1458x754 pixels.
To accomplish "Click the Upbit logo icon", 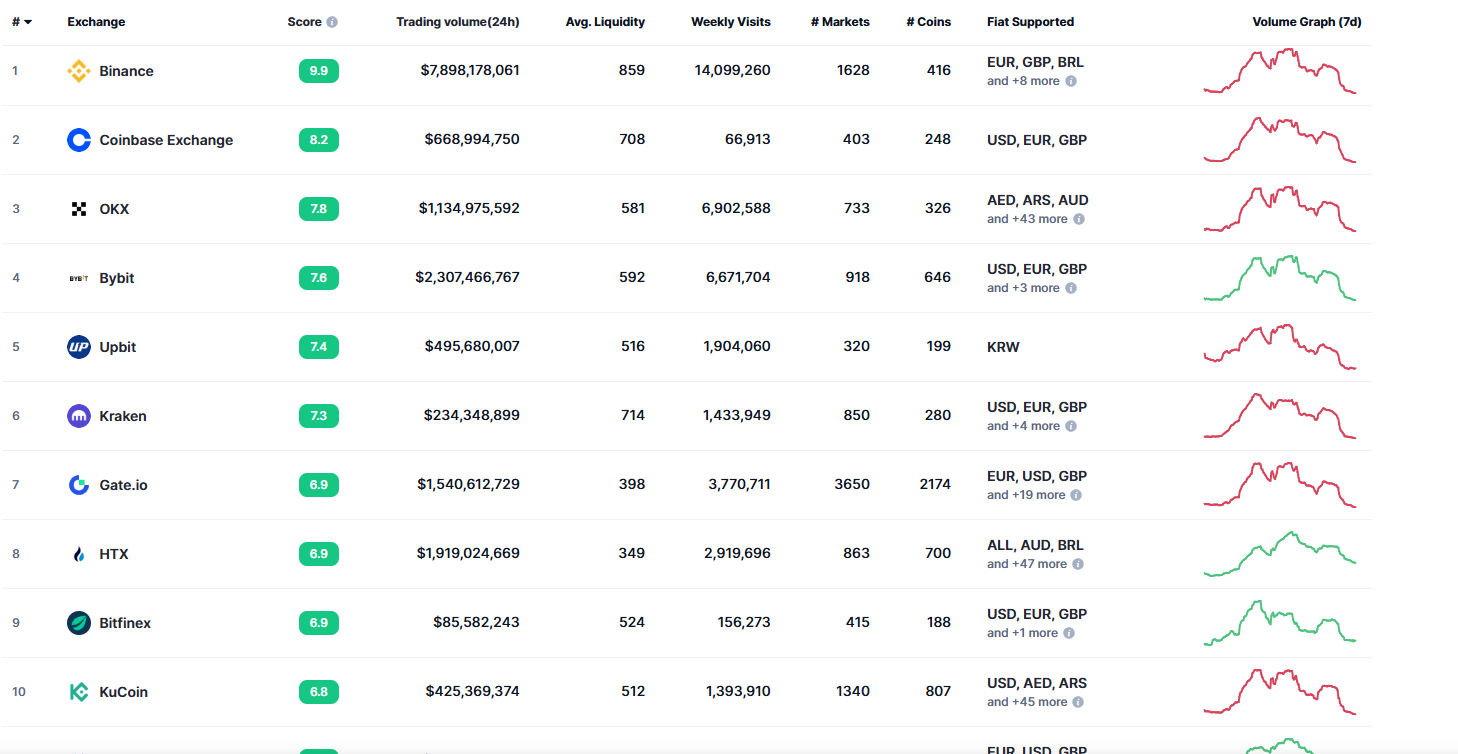I will (x=78, y=347).
